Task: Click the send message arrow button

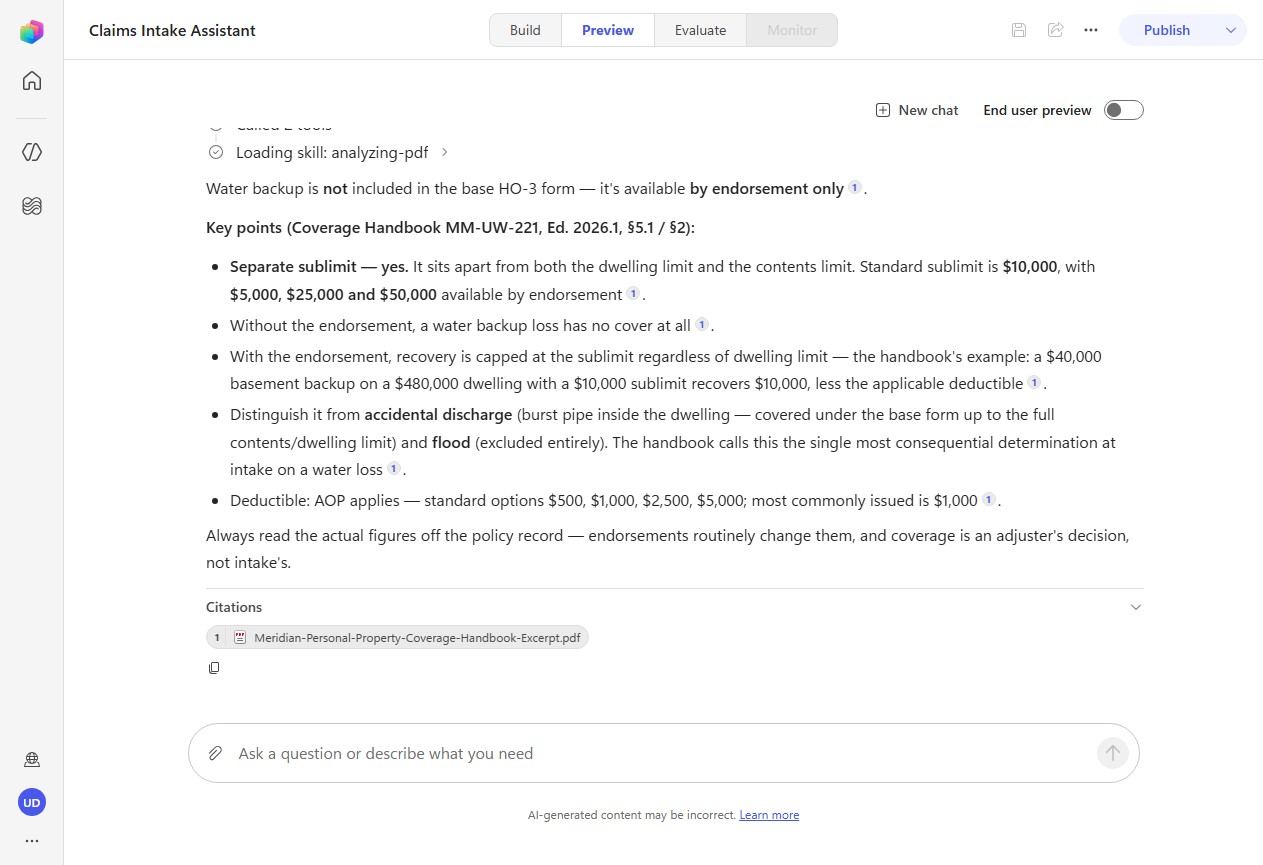Action: pyautogui.click(x=1113, y=753)
